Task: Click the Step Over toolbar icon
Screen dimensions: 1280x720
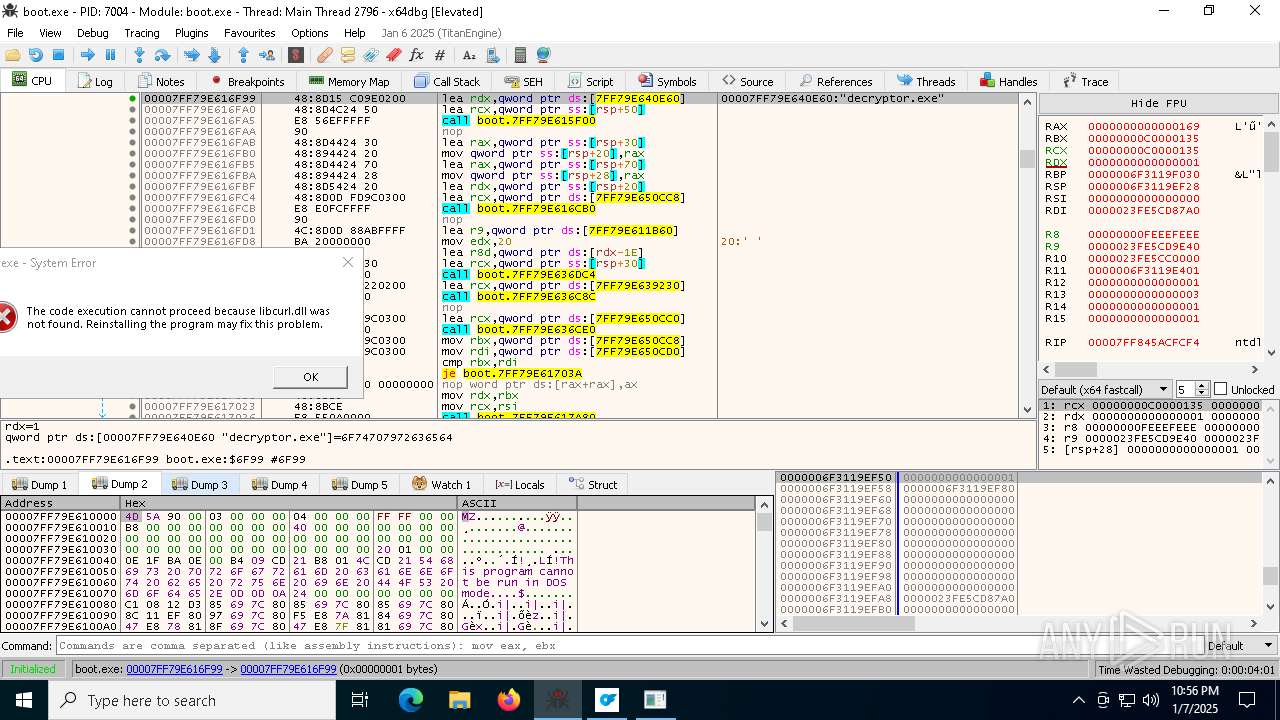Action: coord(162,55)
